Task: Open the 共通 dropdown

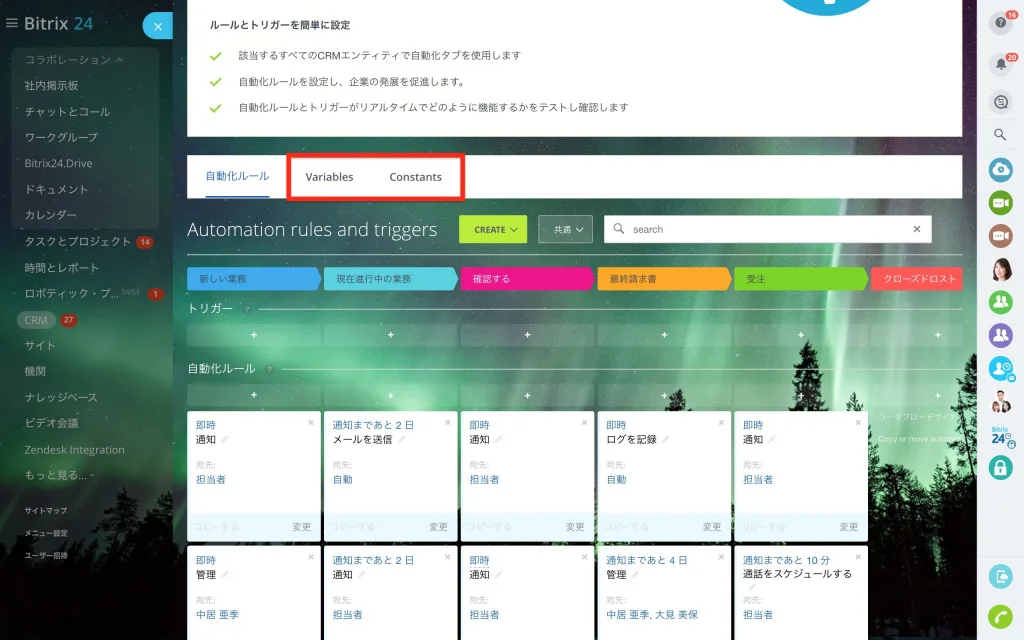Action: pos(566,229)
